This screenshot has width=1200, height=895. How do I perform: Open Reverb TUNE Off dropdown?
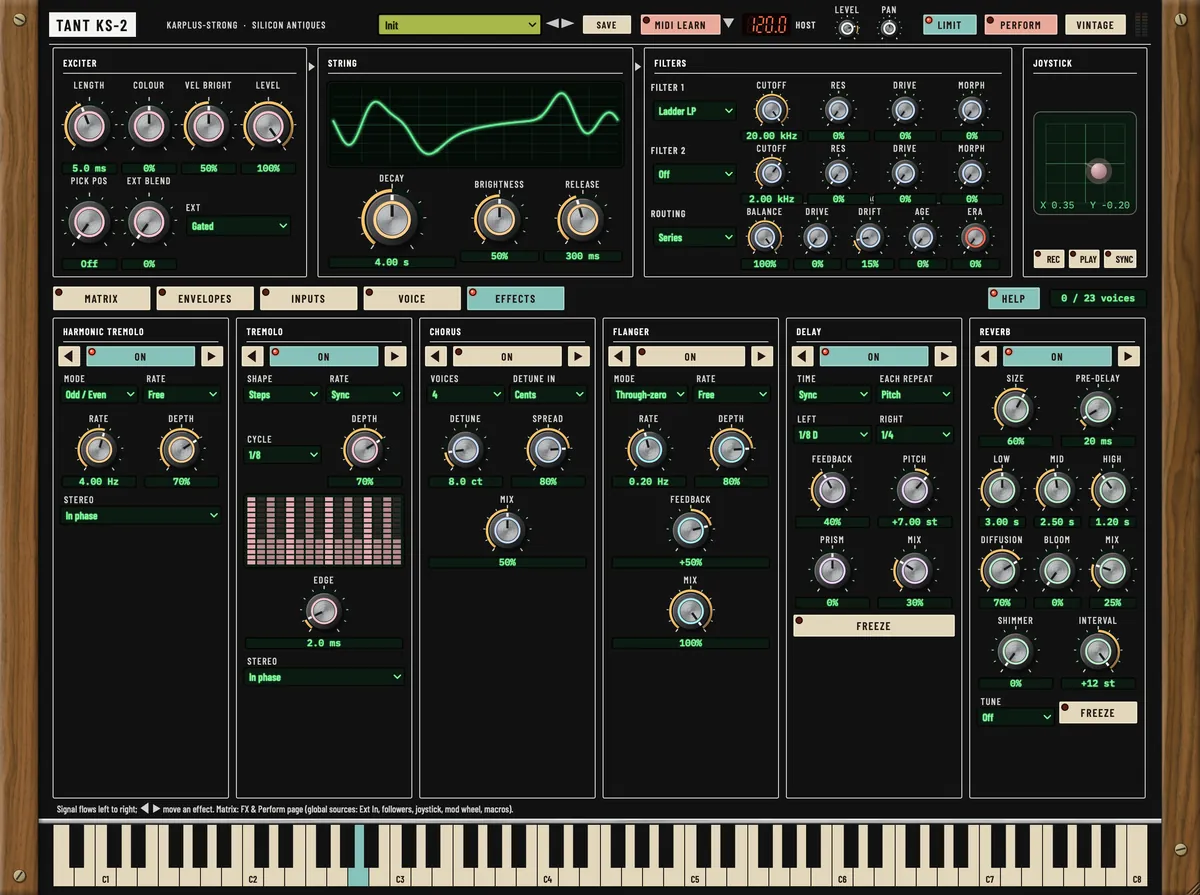click(1017, 717)
